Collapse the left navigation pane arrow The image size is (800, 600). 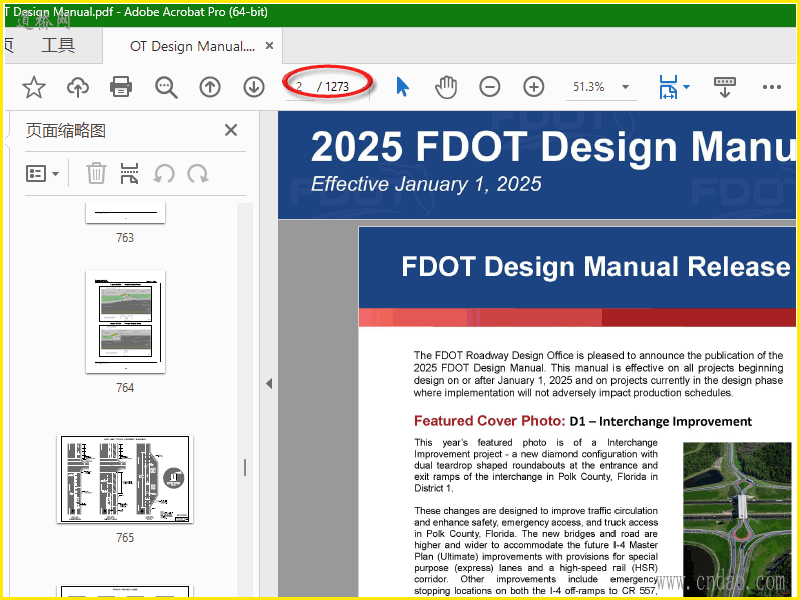268,383
